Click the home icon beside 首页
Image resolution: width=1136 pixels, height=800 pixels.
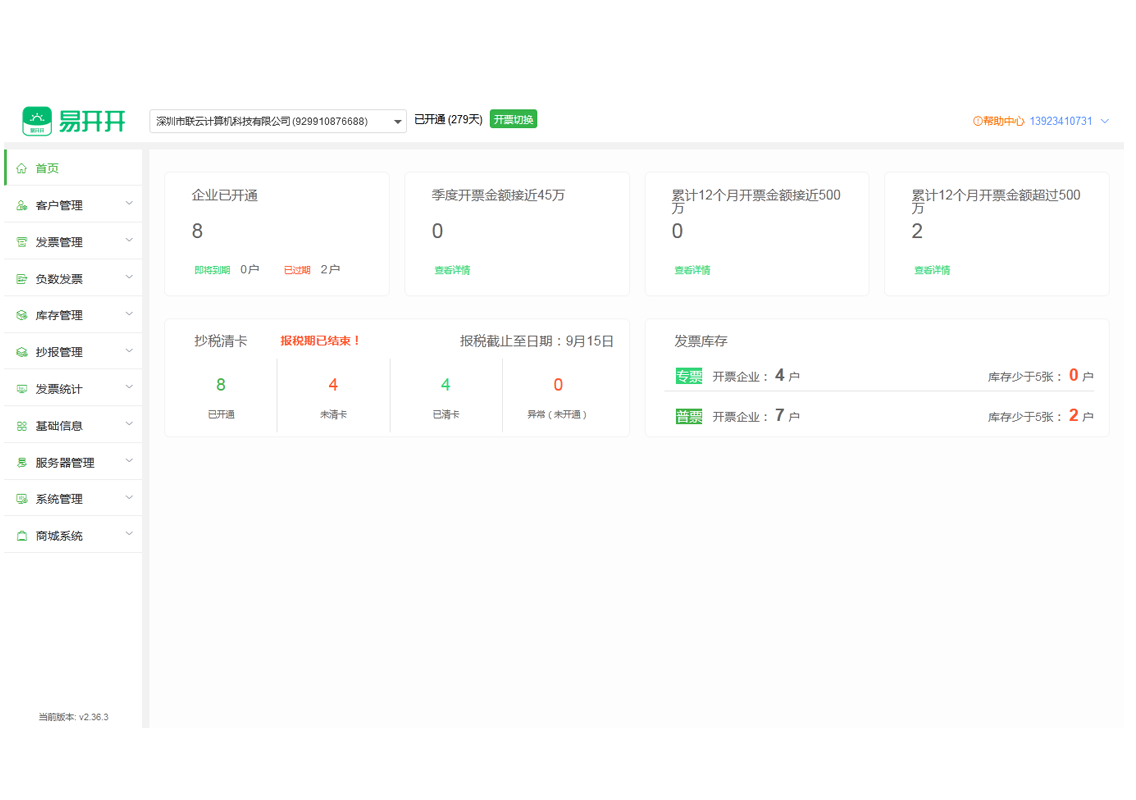point(22,169)
